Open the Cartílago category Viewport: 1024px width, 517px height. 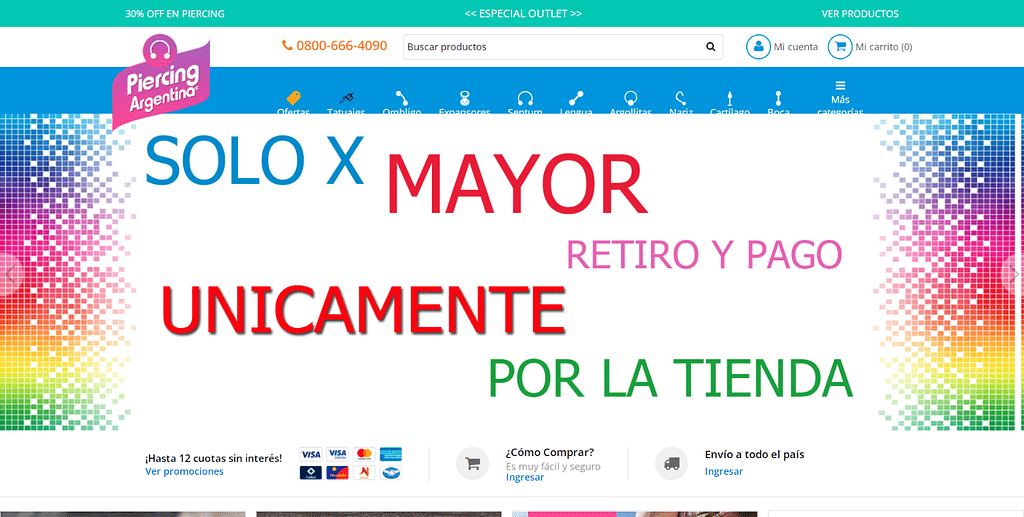click(x=730, y=99)
